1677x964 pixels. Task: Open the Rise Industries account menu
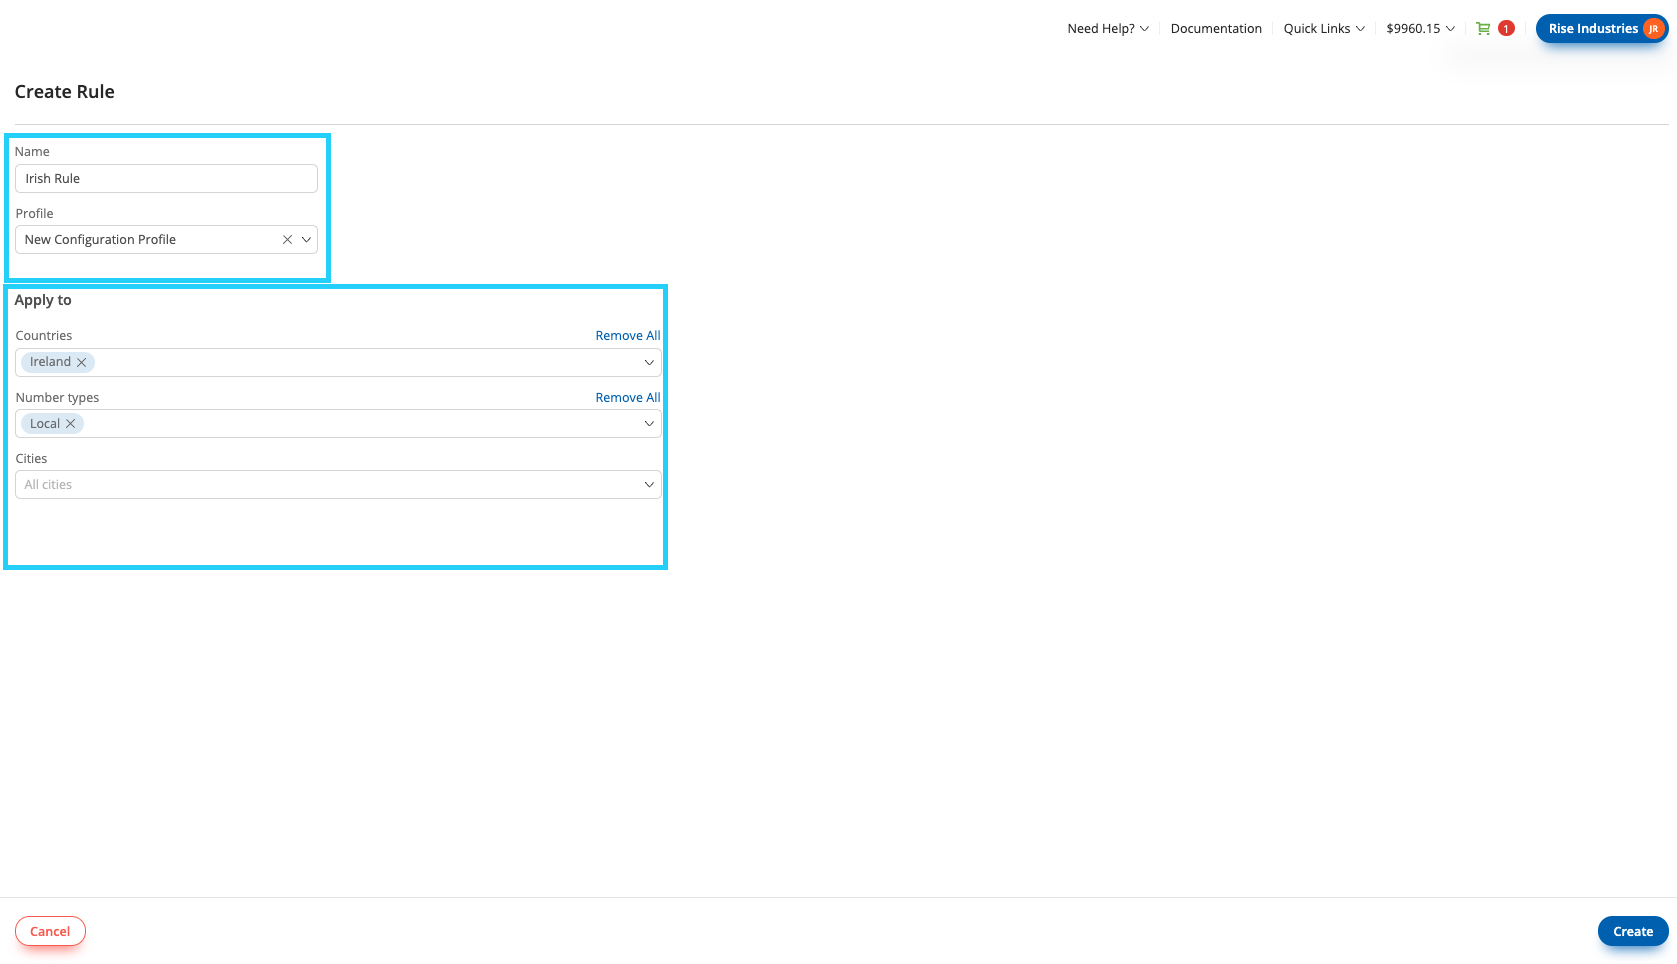(1602, 29)
